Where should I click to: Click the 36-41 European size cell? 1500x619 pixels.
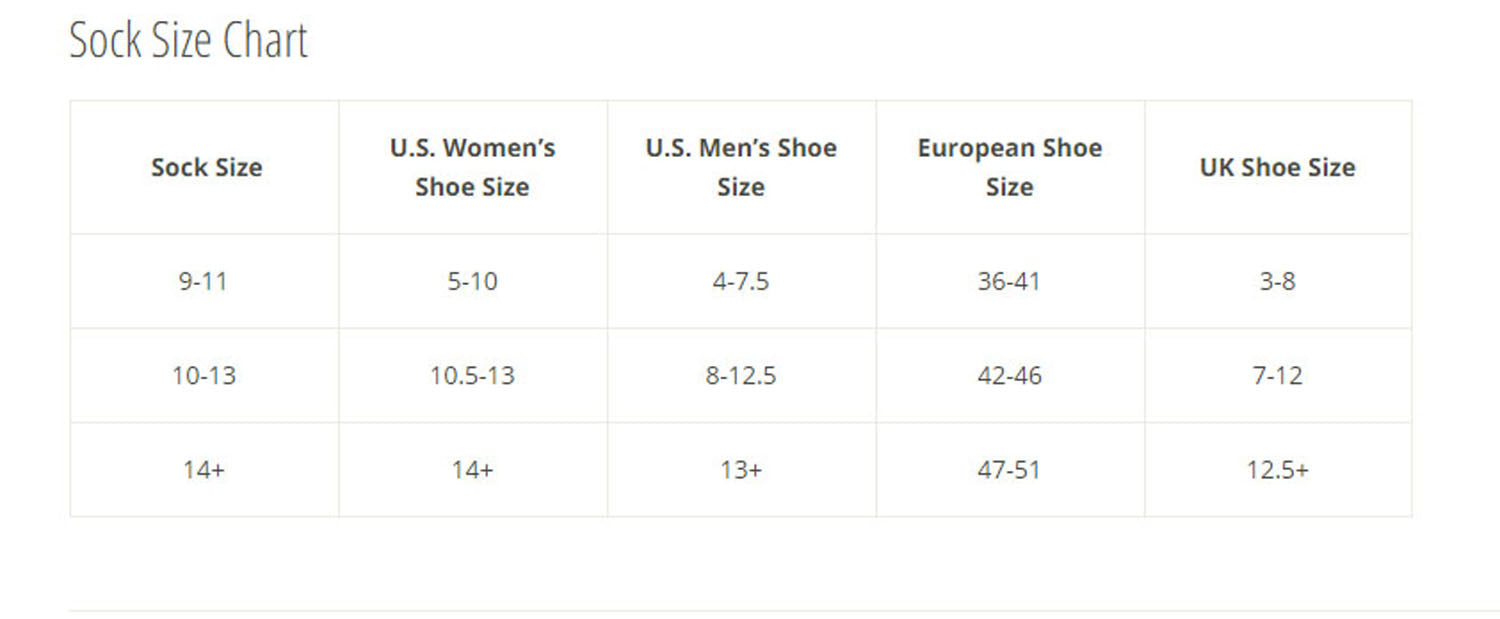coord(1009,281)
